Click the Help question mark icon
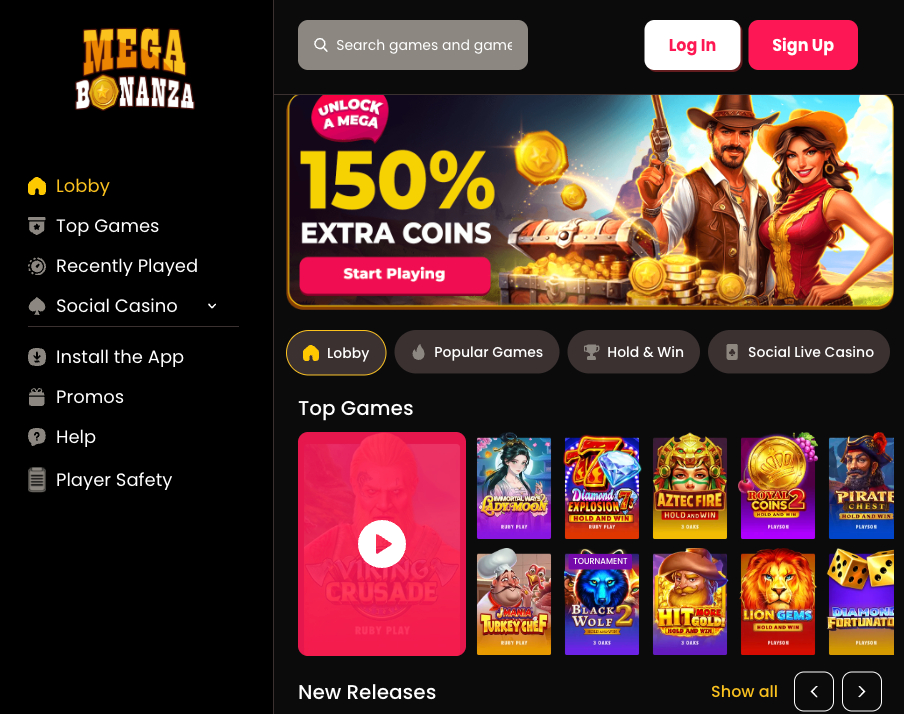904x714 pixels. 37,437
